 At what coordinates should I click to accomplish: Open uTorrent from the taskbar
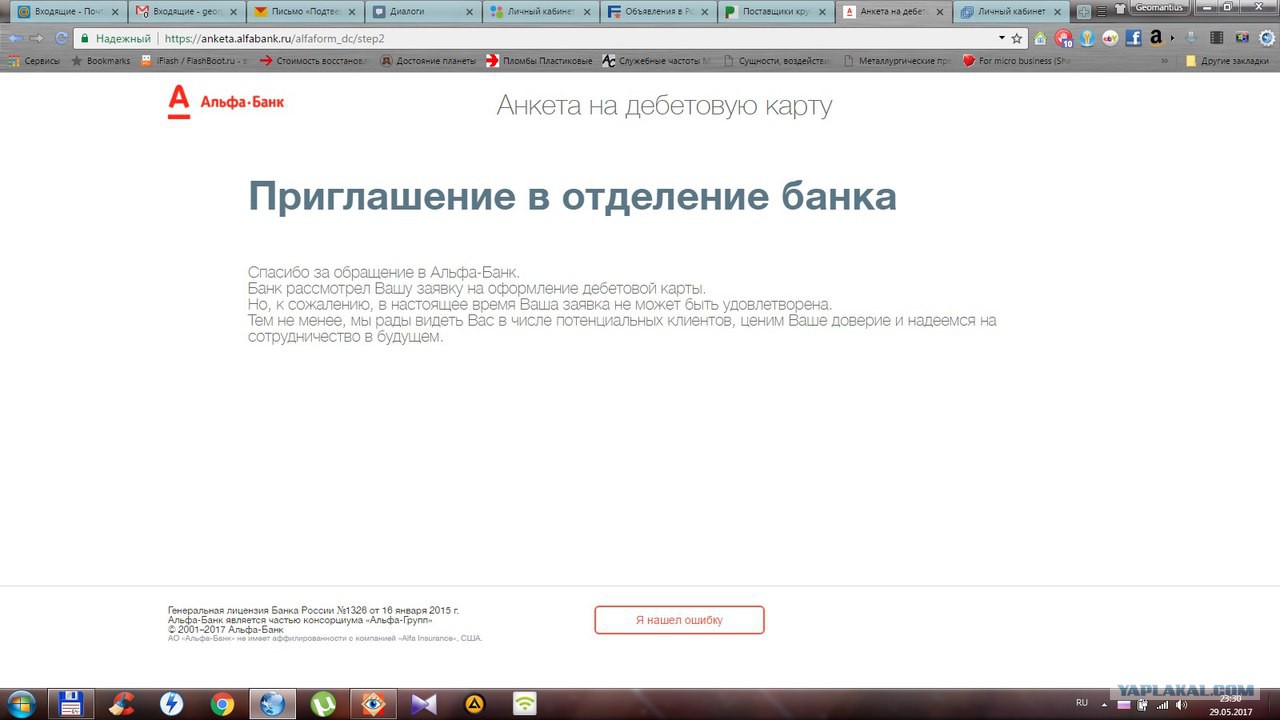pos(323,704)
